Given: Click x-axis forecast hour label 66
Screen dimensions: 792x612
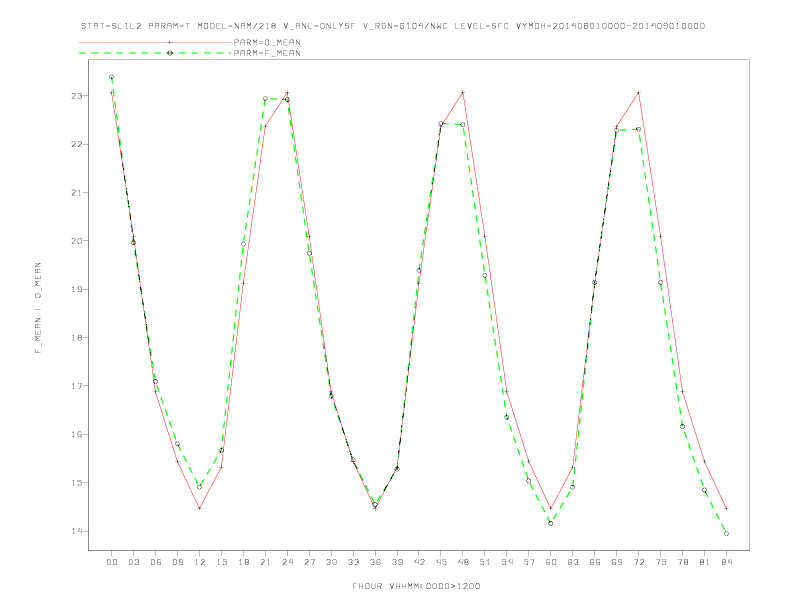Looking at the screenshot, I should tap(595, 562).
